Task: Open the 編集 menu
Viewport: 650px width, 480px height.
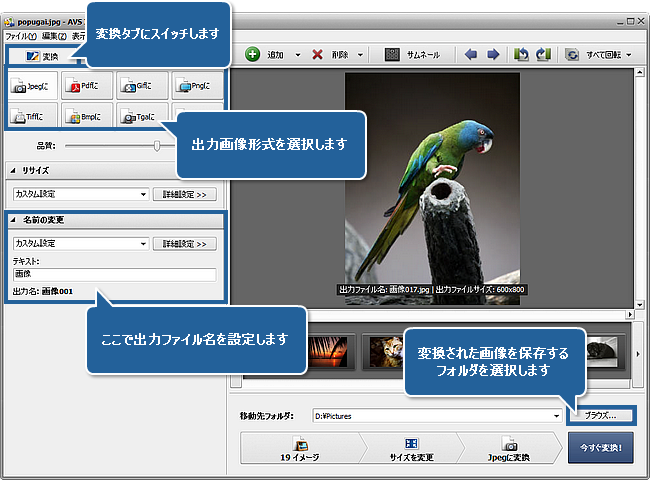Action: tap(54, 36)
